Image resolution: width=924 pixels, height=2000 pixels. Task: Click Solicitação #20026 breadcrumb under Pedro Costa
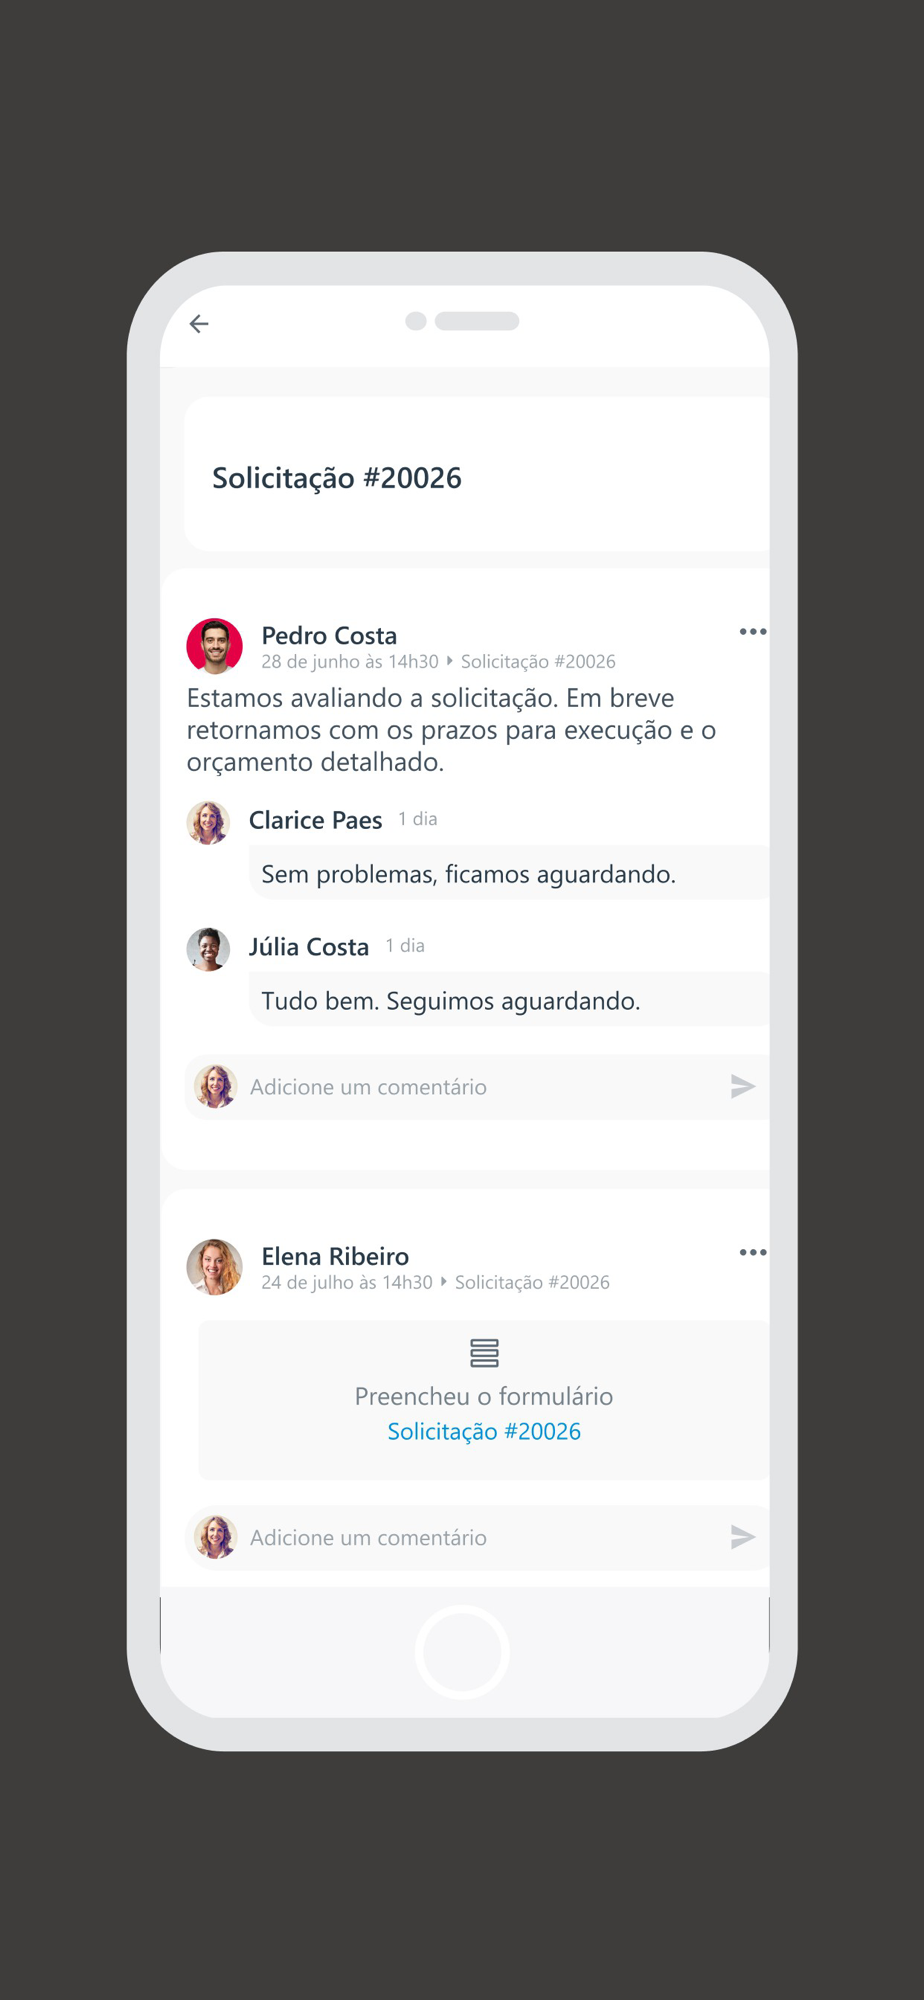(x=538, y=661)
